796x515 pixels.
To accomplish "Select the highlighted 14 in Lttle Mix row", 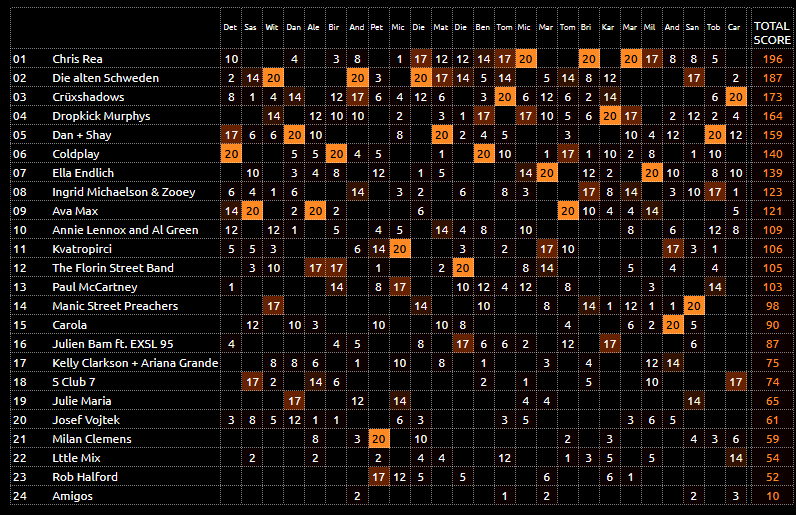I will pyautogui.click(x=736, y=458).
